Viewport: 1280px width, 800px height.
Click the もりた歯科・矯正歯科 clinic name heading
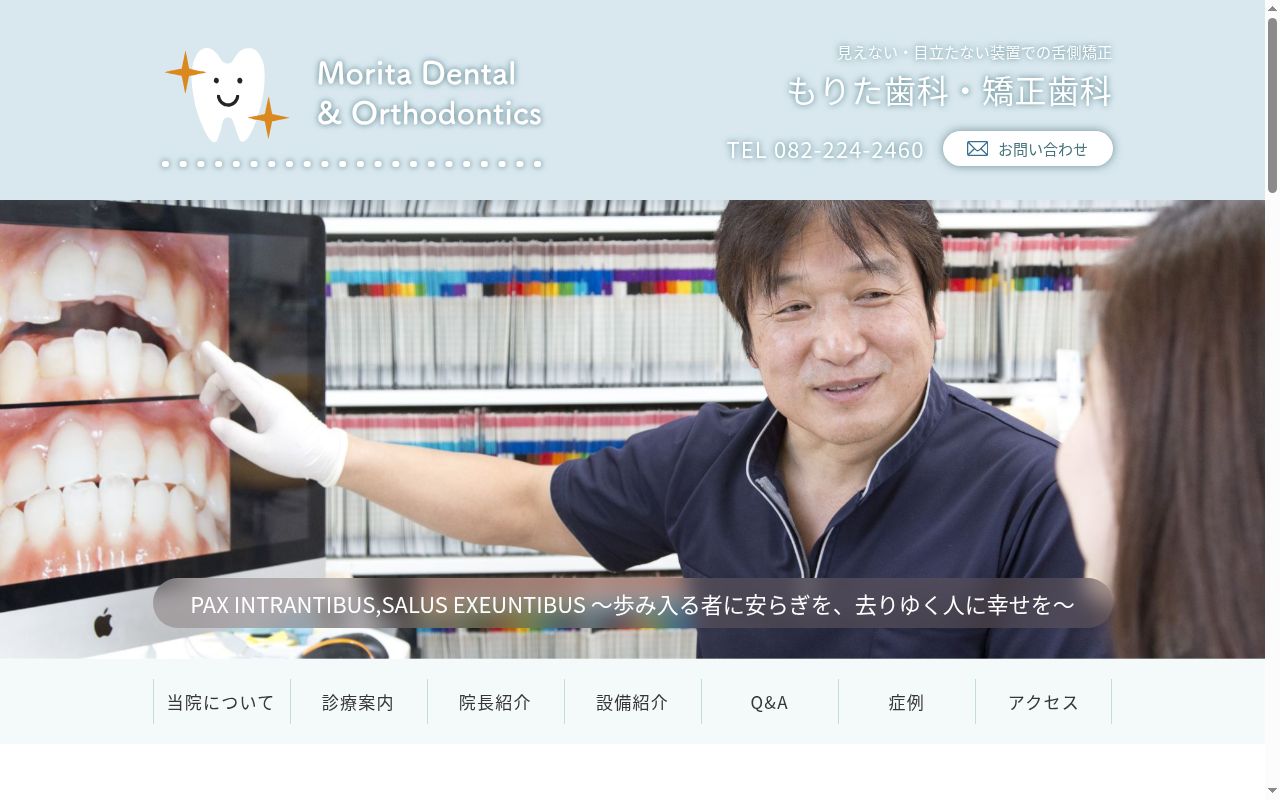[949, 92]
